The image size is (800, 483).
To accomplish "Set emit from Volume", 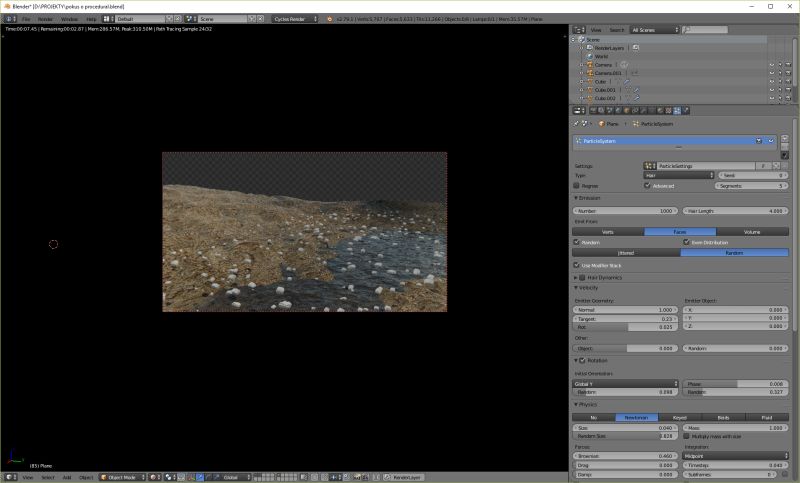I will click(x=753, y=232).
